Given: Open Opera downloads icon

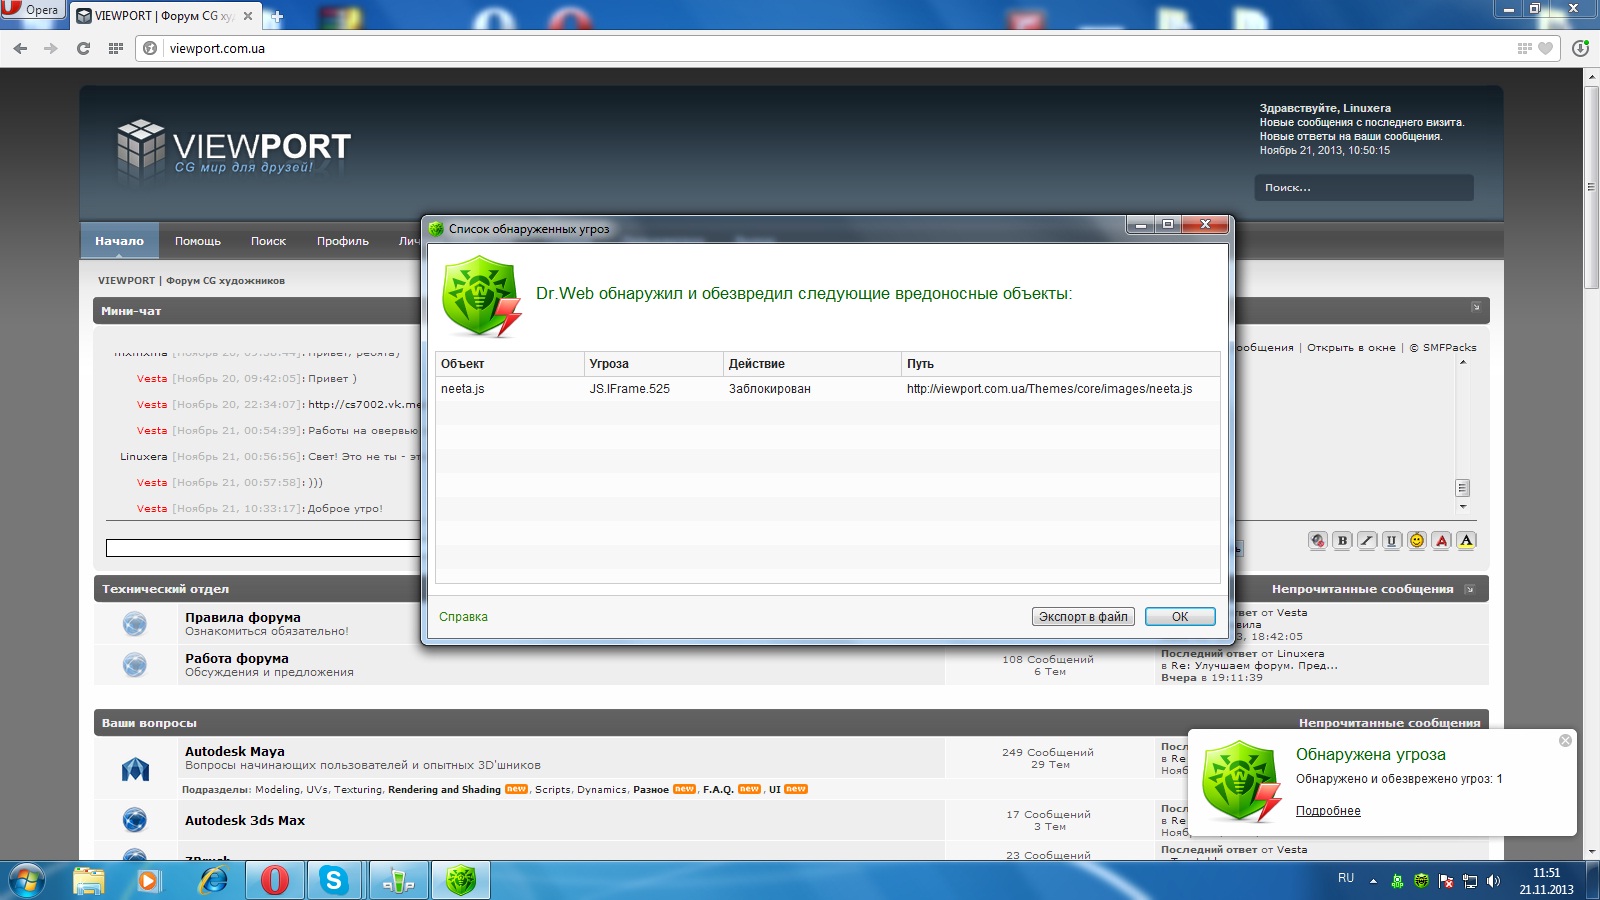Looking at the screenshot, I should 1581,48.
